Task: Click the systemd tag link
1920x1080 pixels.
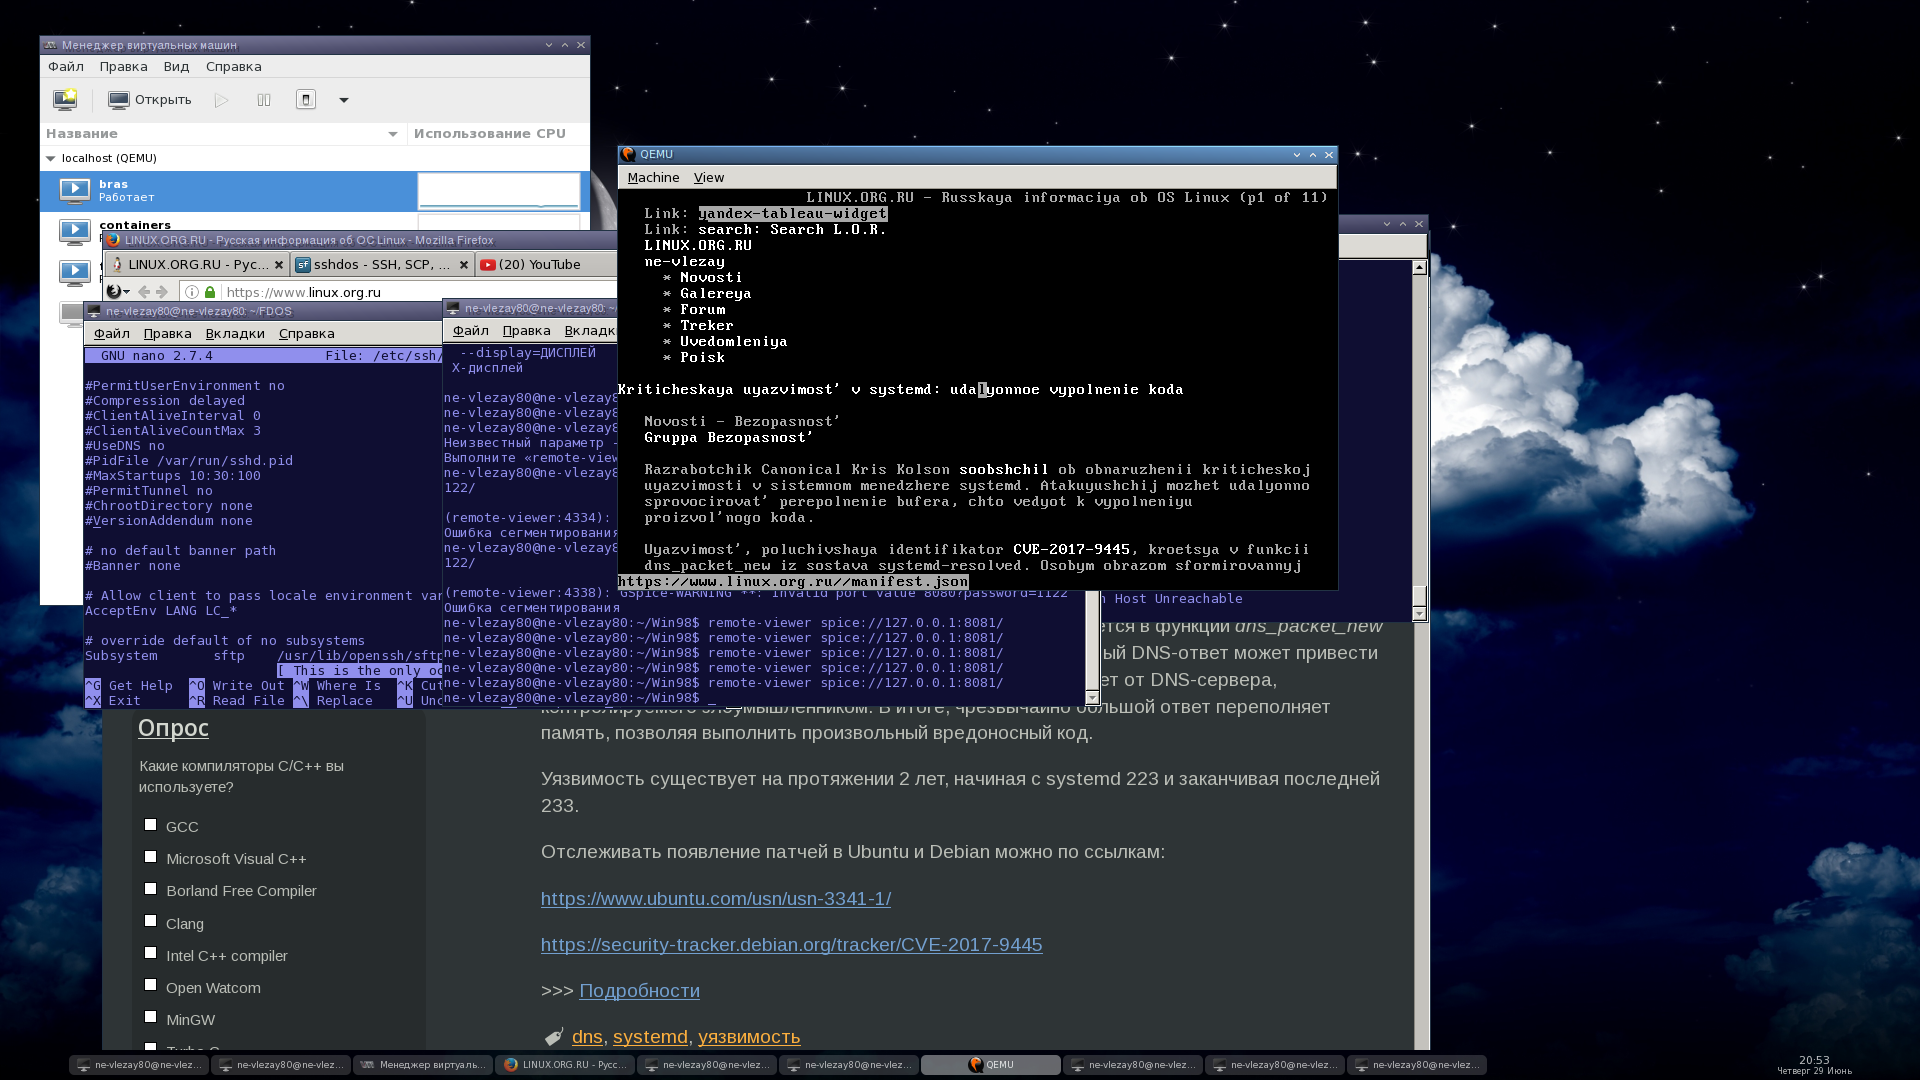Action: pyautogui.click(x=650, y=1037)
